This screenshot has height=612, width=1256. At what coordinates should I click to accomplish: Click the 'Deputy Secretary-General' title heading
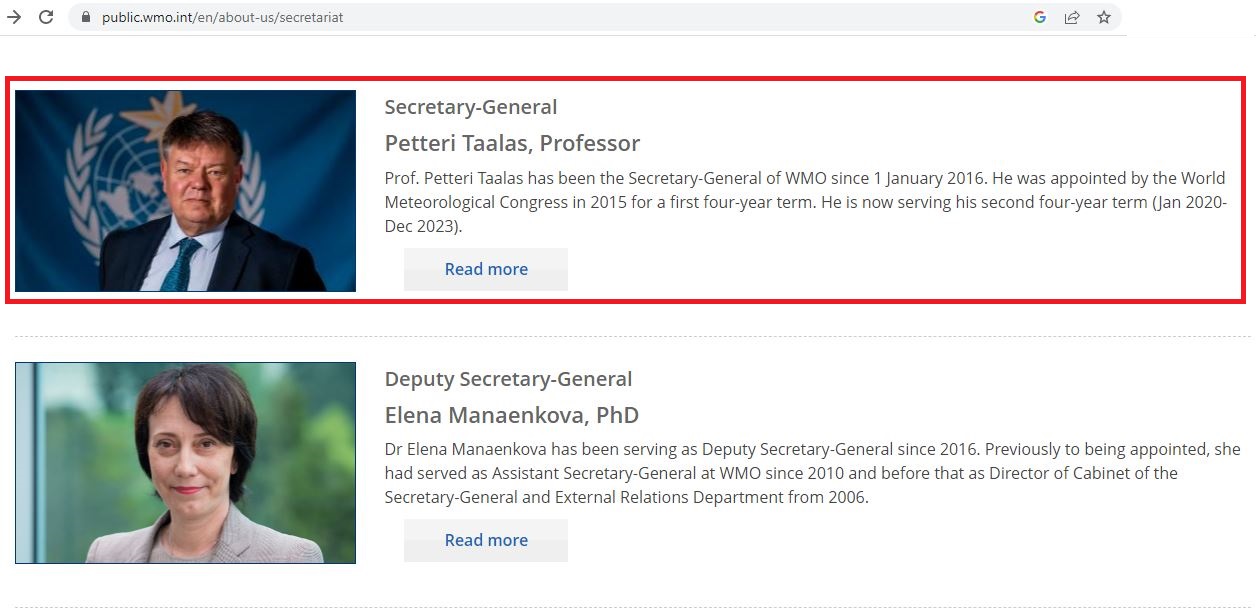point(508,379)
